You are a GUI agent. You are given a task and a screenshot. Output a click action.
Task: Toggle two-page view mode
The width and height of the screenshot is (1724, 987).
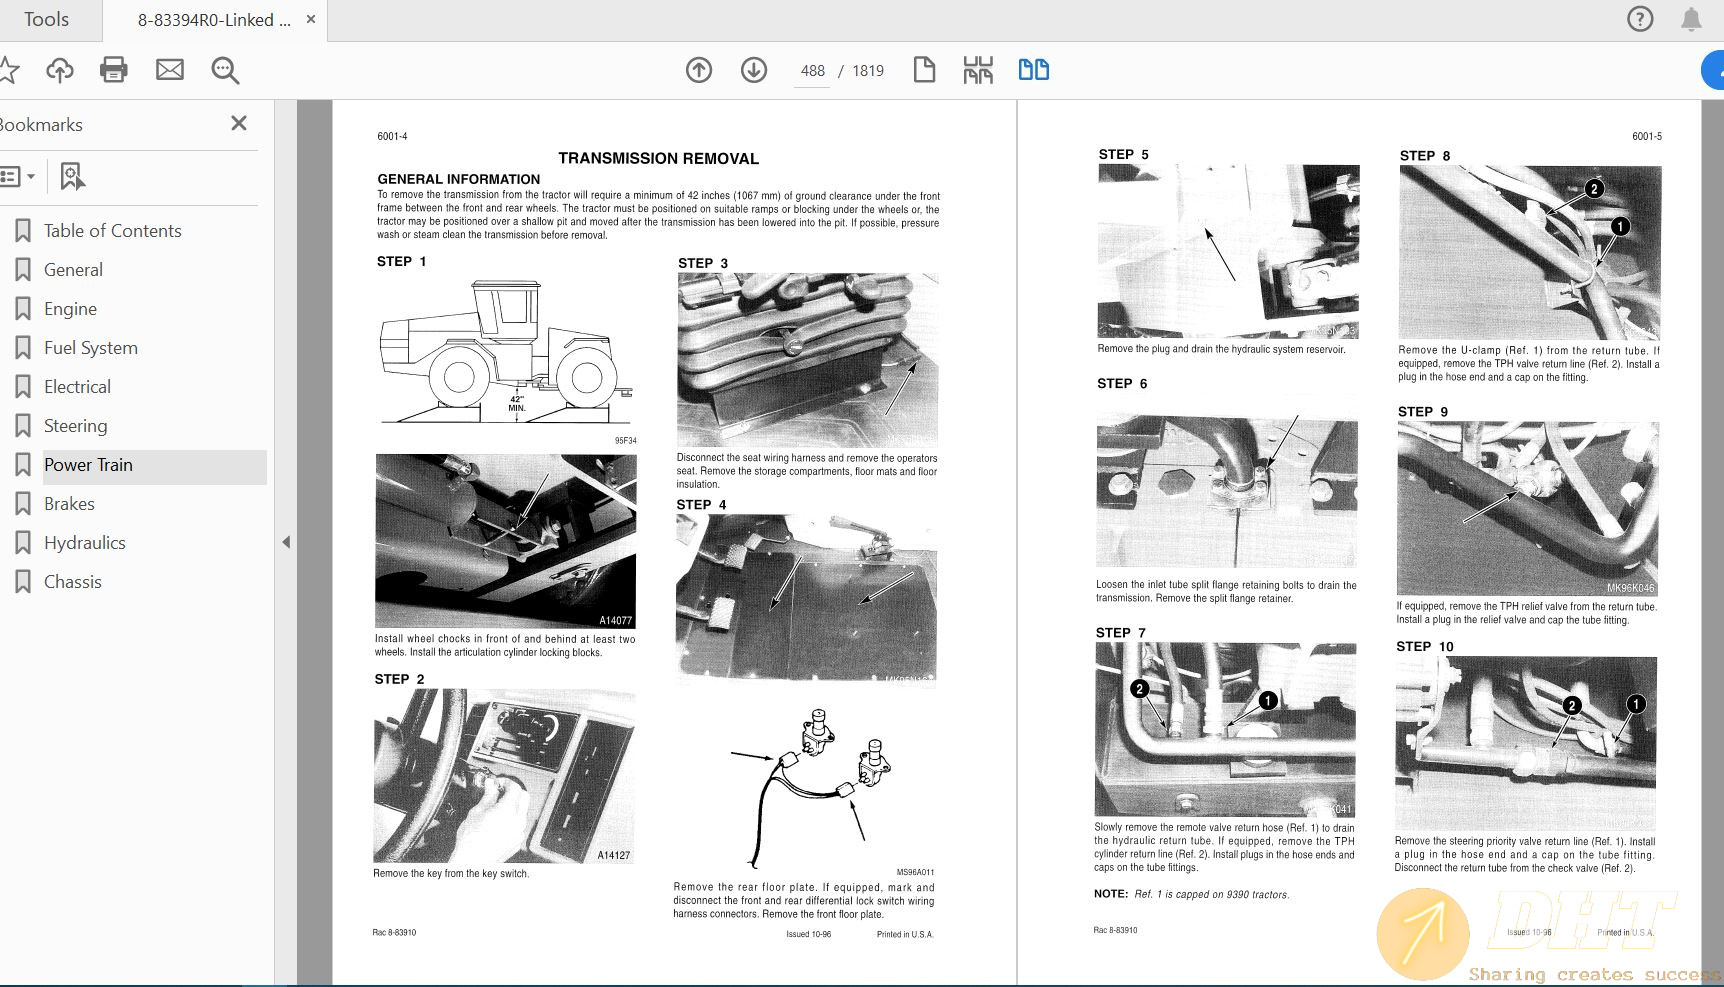tap(1033, 70)
